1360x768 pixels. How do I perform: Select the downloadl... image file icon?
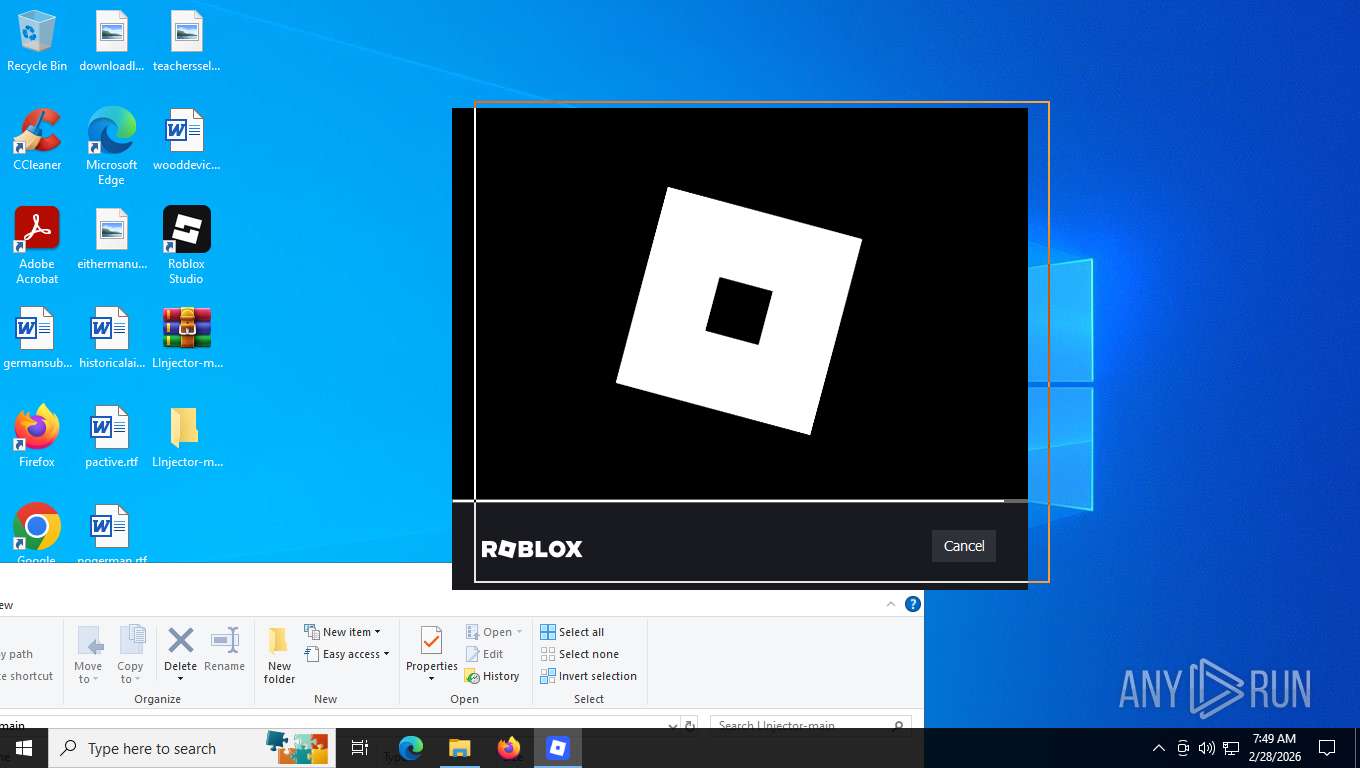click(112, 41)
